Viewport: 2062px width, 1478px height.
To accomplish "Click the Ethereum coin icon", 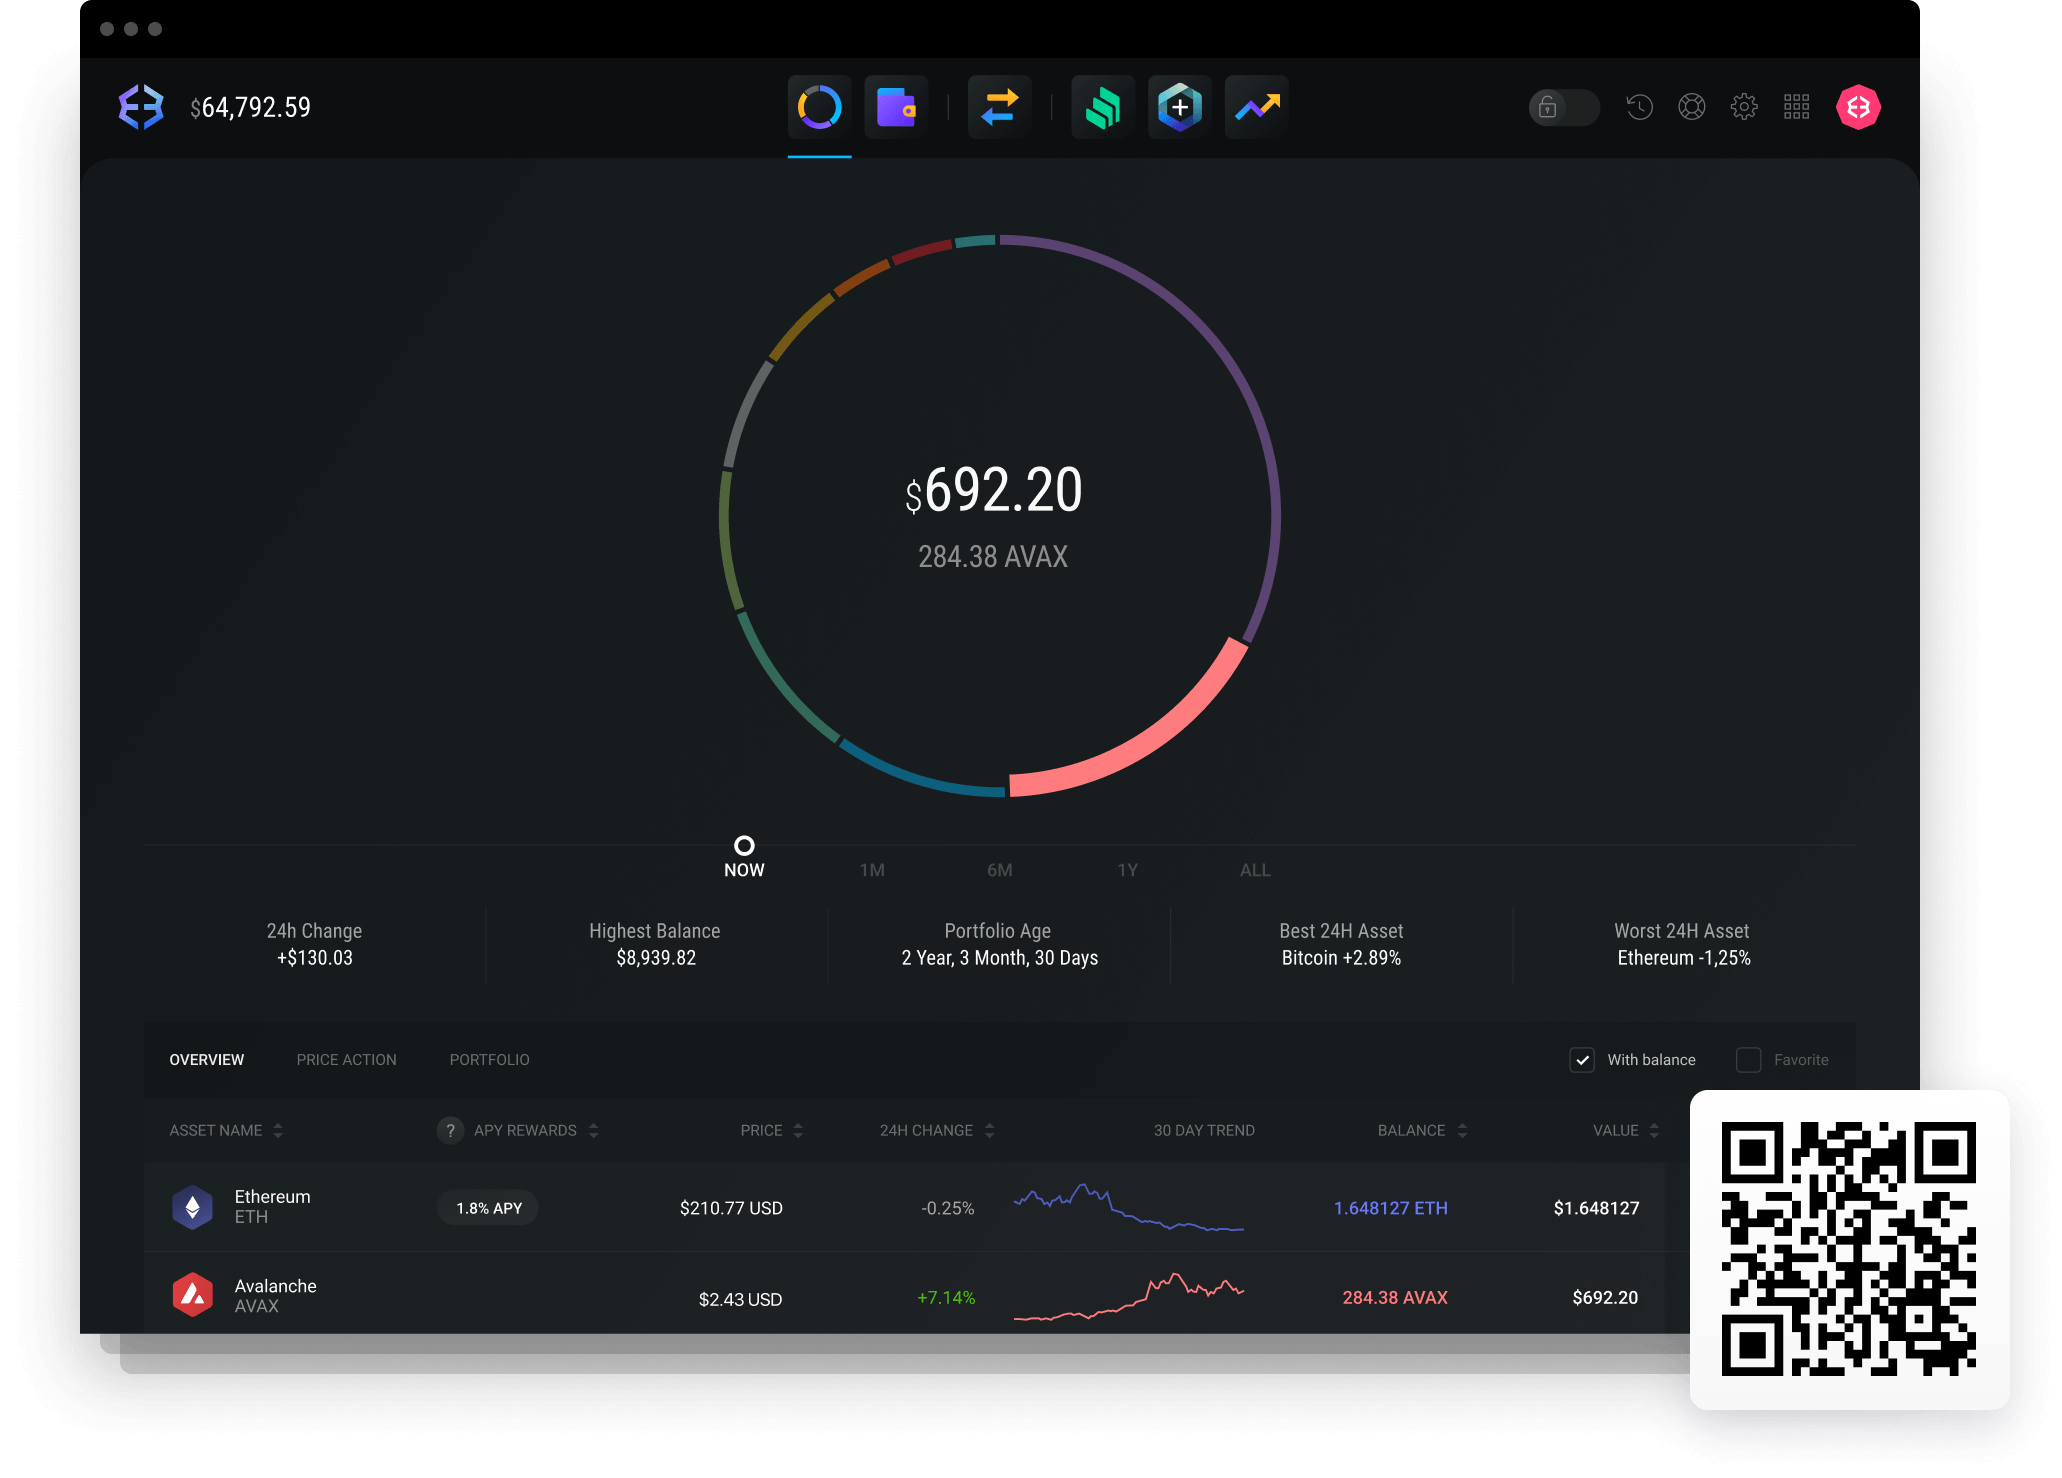I will point(193,1207).
